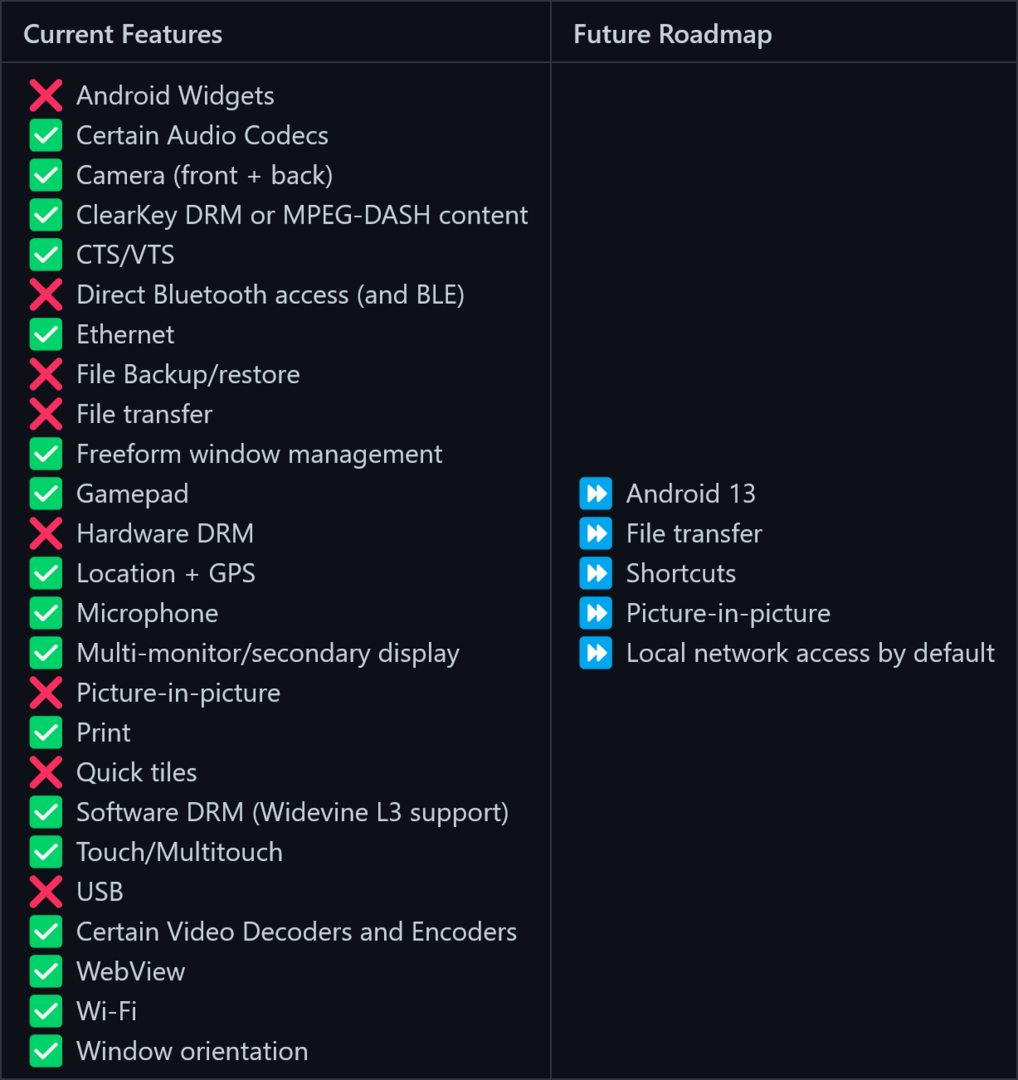1018x1080 pixels.
Task: Click the fast-forward icon next to Android 13
Action: click(x=596, y=494)
